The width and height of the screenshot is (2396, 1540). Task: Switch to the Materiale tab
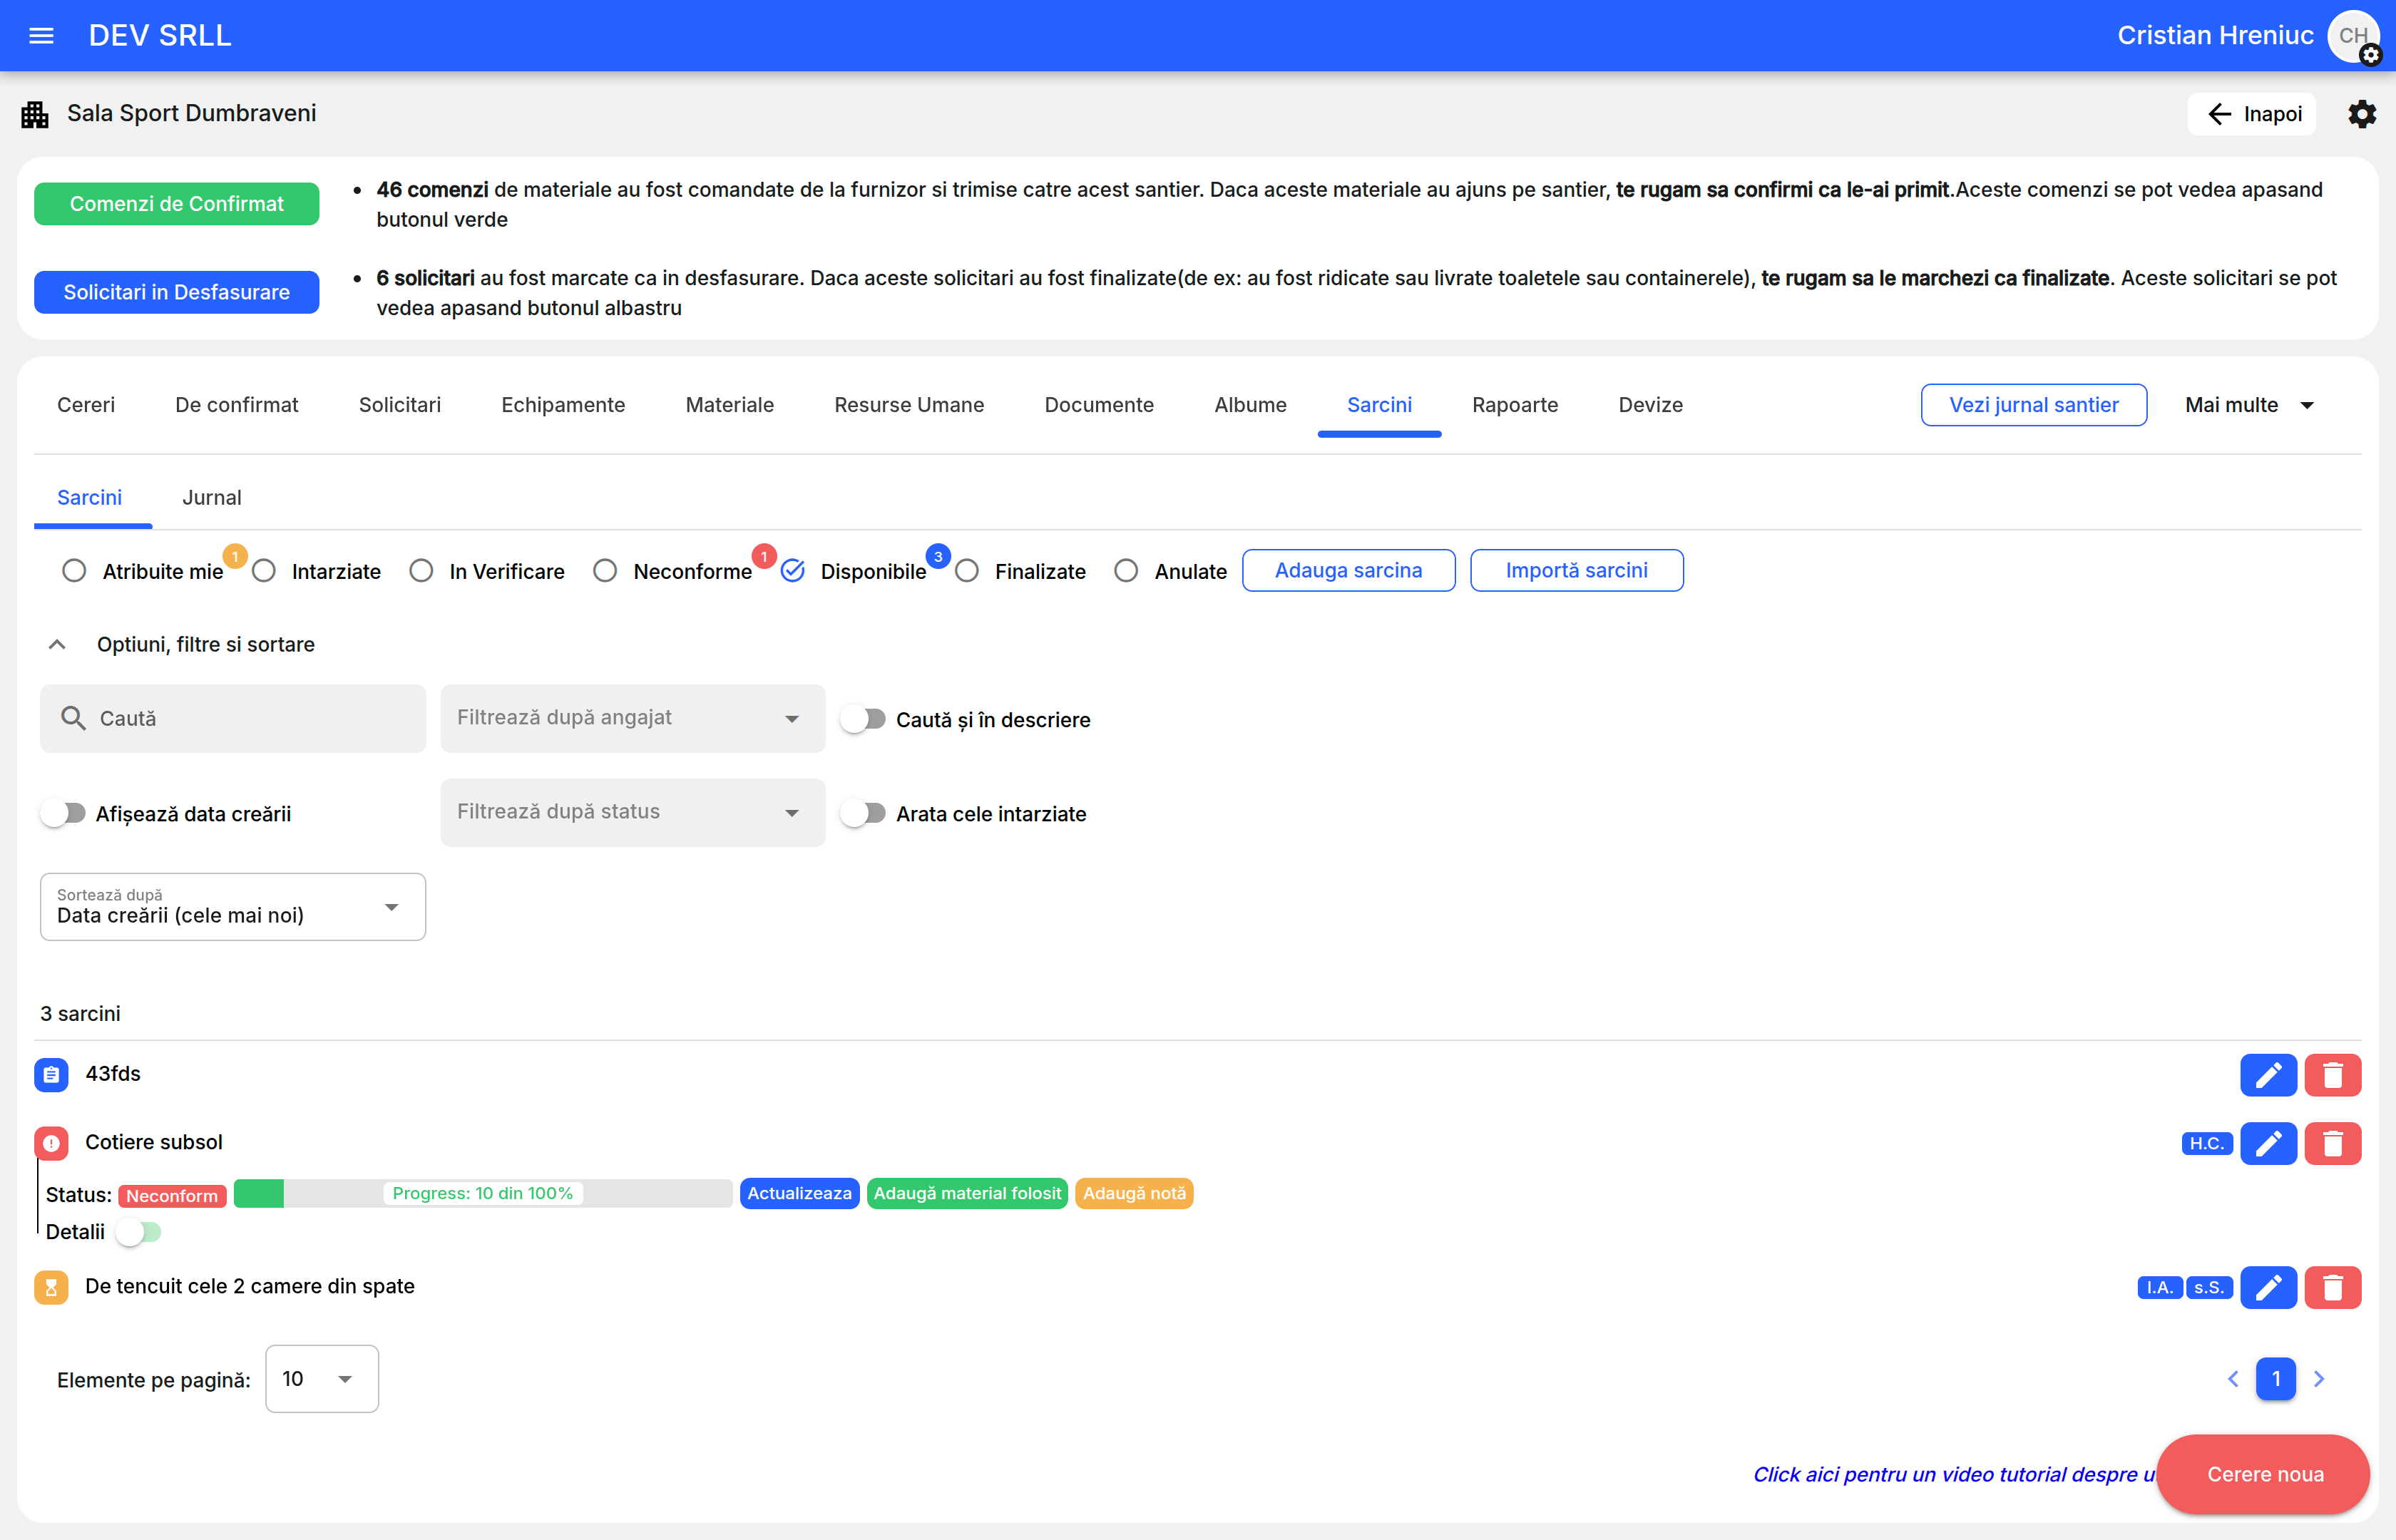pyautogui.click(x=729, y=405)
